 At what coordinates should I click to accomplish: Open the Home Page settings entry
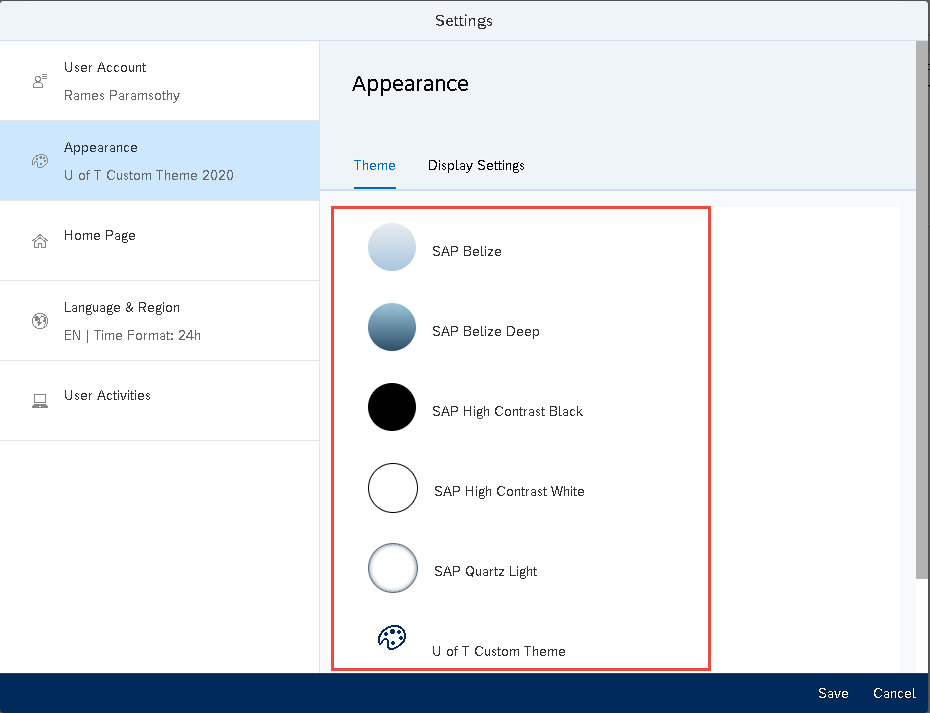(160, 241)
